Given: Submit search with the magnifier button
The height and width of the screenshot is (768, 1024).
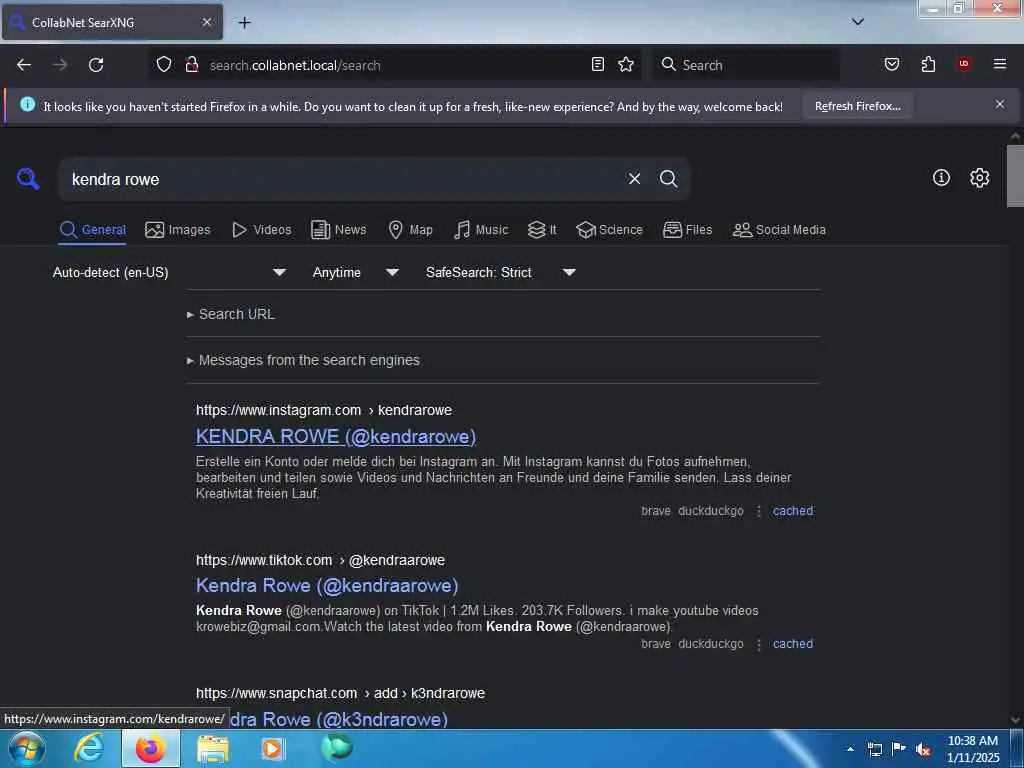Looking at the screenshot, I should tap(668, 179).
